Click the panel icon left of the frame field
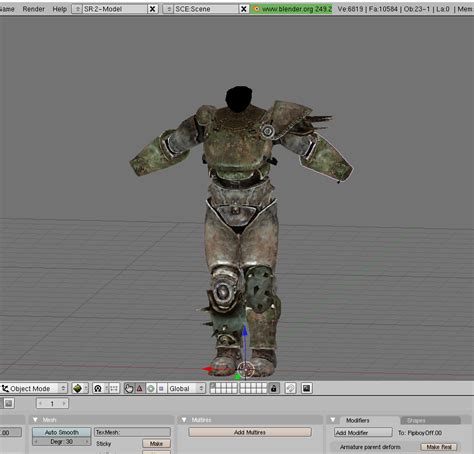The height and width of the screenshot is (454, 474). 9,403
